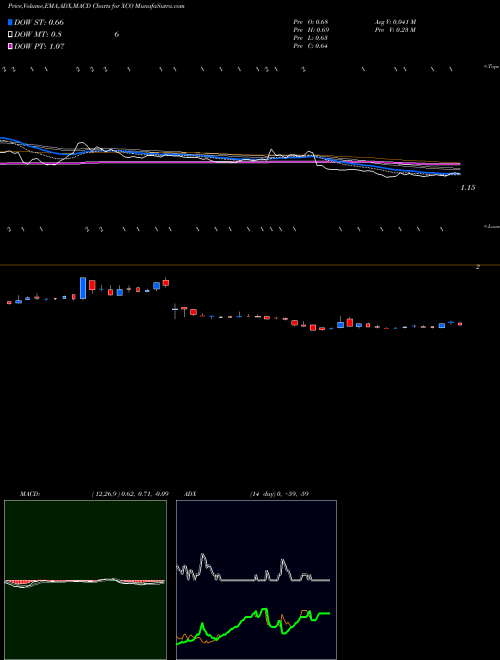Click the number 6 beside DOW MT
The image size is (500, 660).
[117, 35]
